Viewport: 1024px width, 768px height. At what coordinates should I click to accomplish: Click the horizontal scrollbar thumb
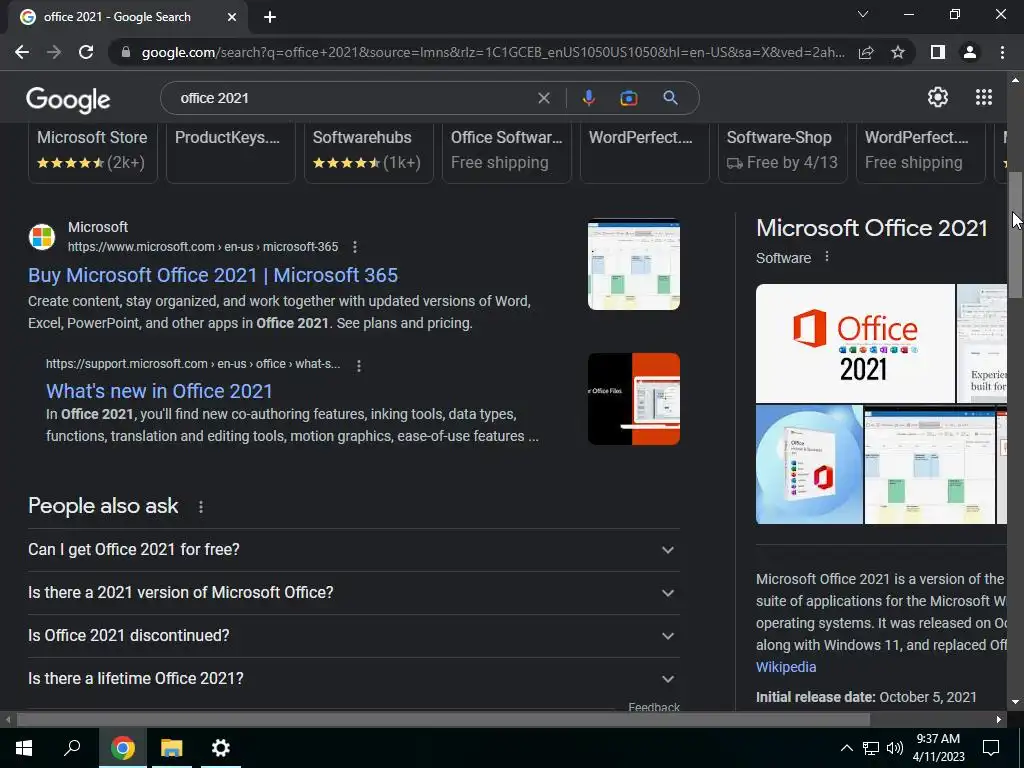pyautogui.click(x=443, y=720)
